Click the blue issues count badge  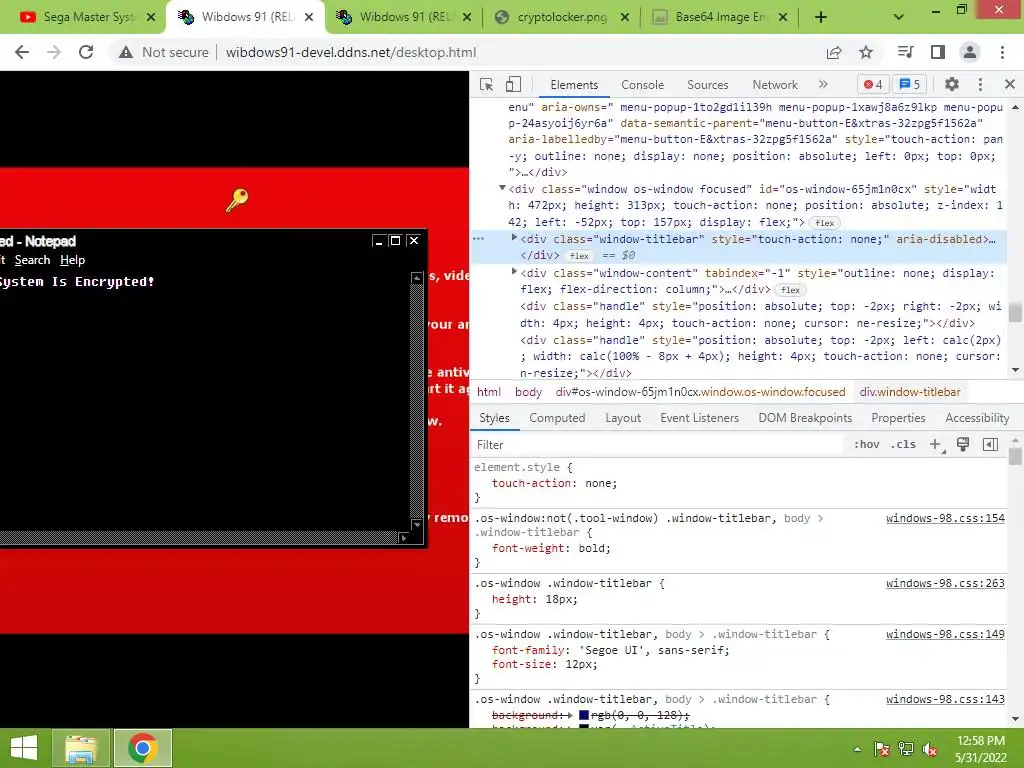(910, 84)
